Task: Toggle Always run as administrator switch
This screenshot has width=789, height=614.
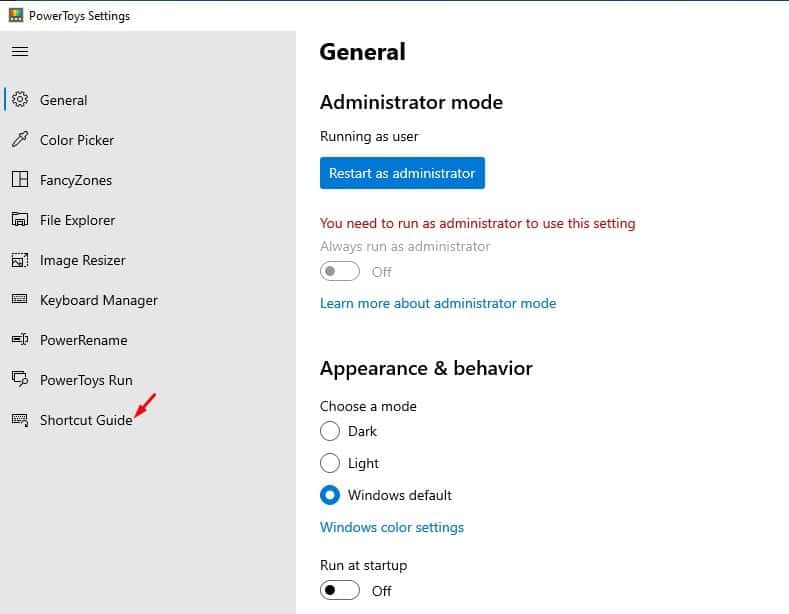Action: (x=340, y=271)
